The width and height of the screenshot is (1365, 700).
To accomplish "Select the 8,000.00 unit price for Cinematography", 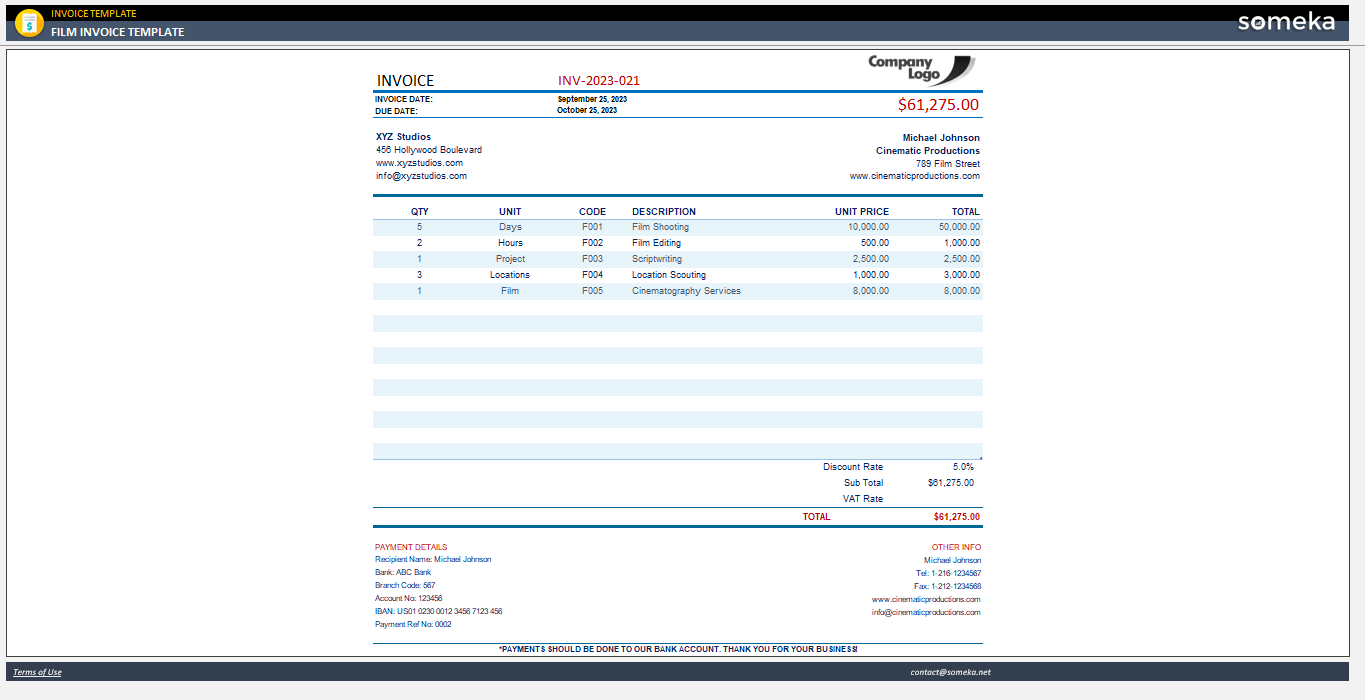I will click(866, 291).
